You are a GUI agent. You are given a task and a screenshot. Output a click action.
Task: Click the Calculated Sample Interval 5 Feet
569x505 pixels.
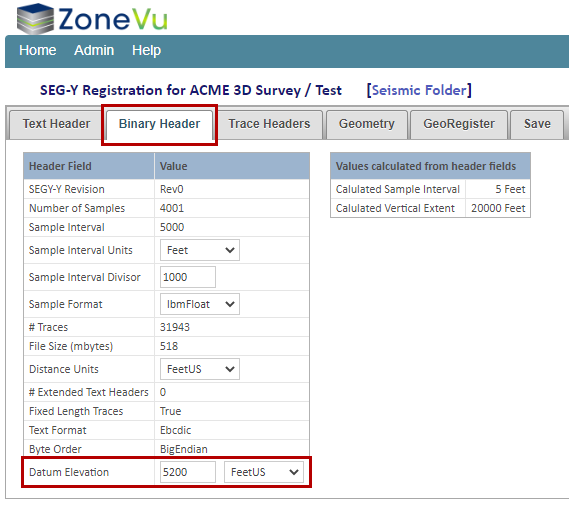[510, 189]
